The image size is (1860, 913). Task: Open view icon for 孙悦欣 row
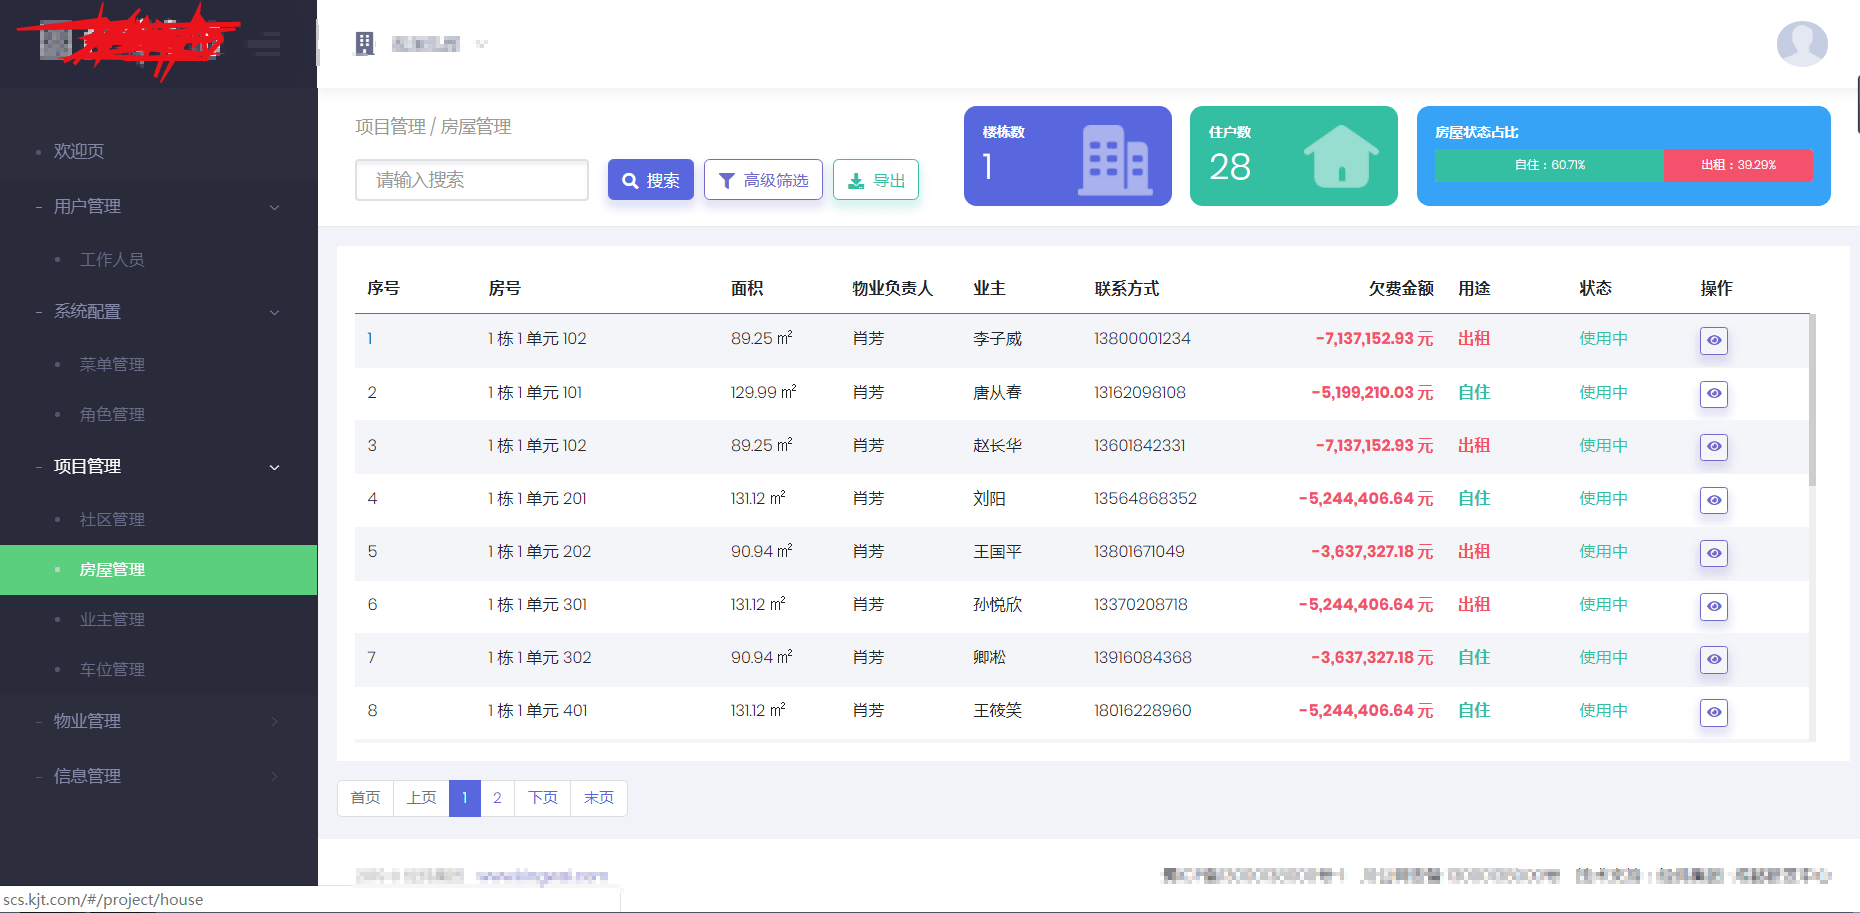[1713, 606]
